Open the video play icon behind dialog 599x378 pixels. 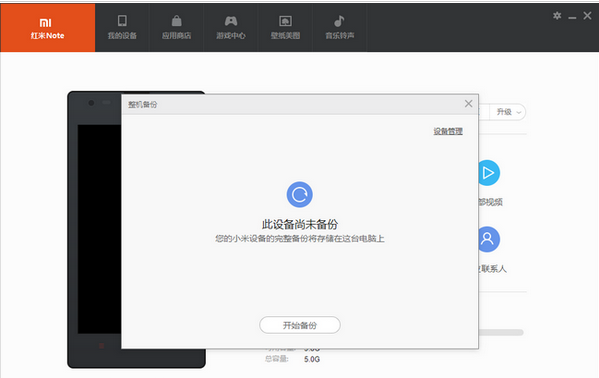[489, 173]
